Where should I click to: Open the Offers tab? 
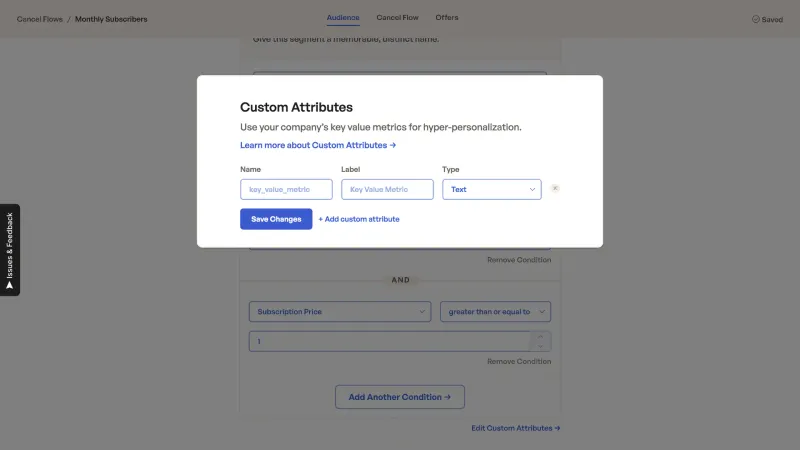[x=447, y=17]
